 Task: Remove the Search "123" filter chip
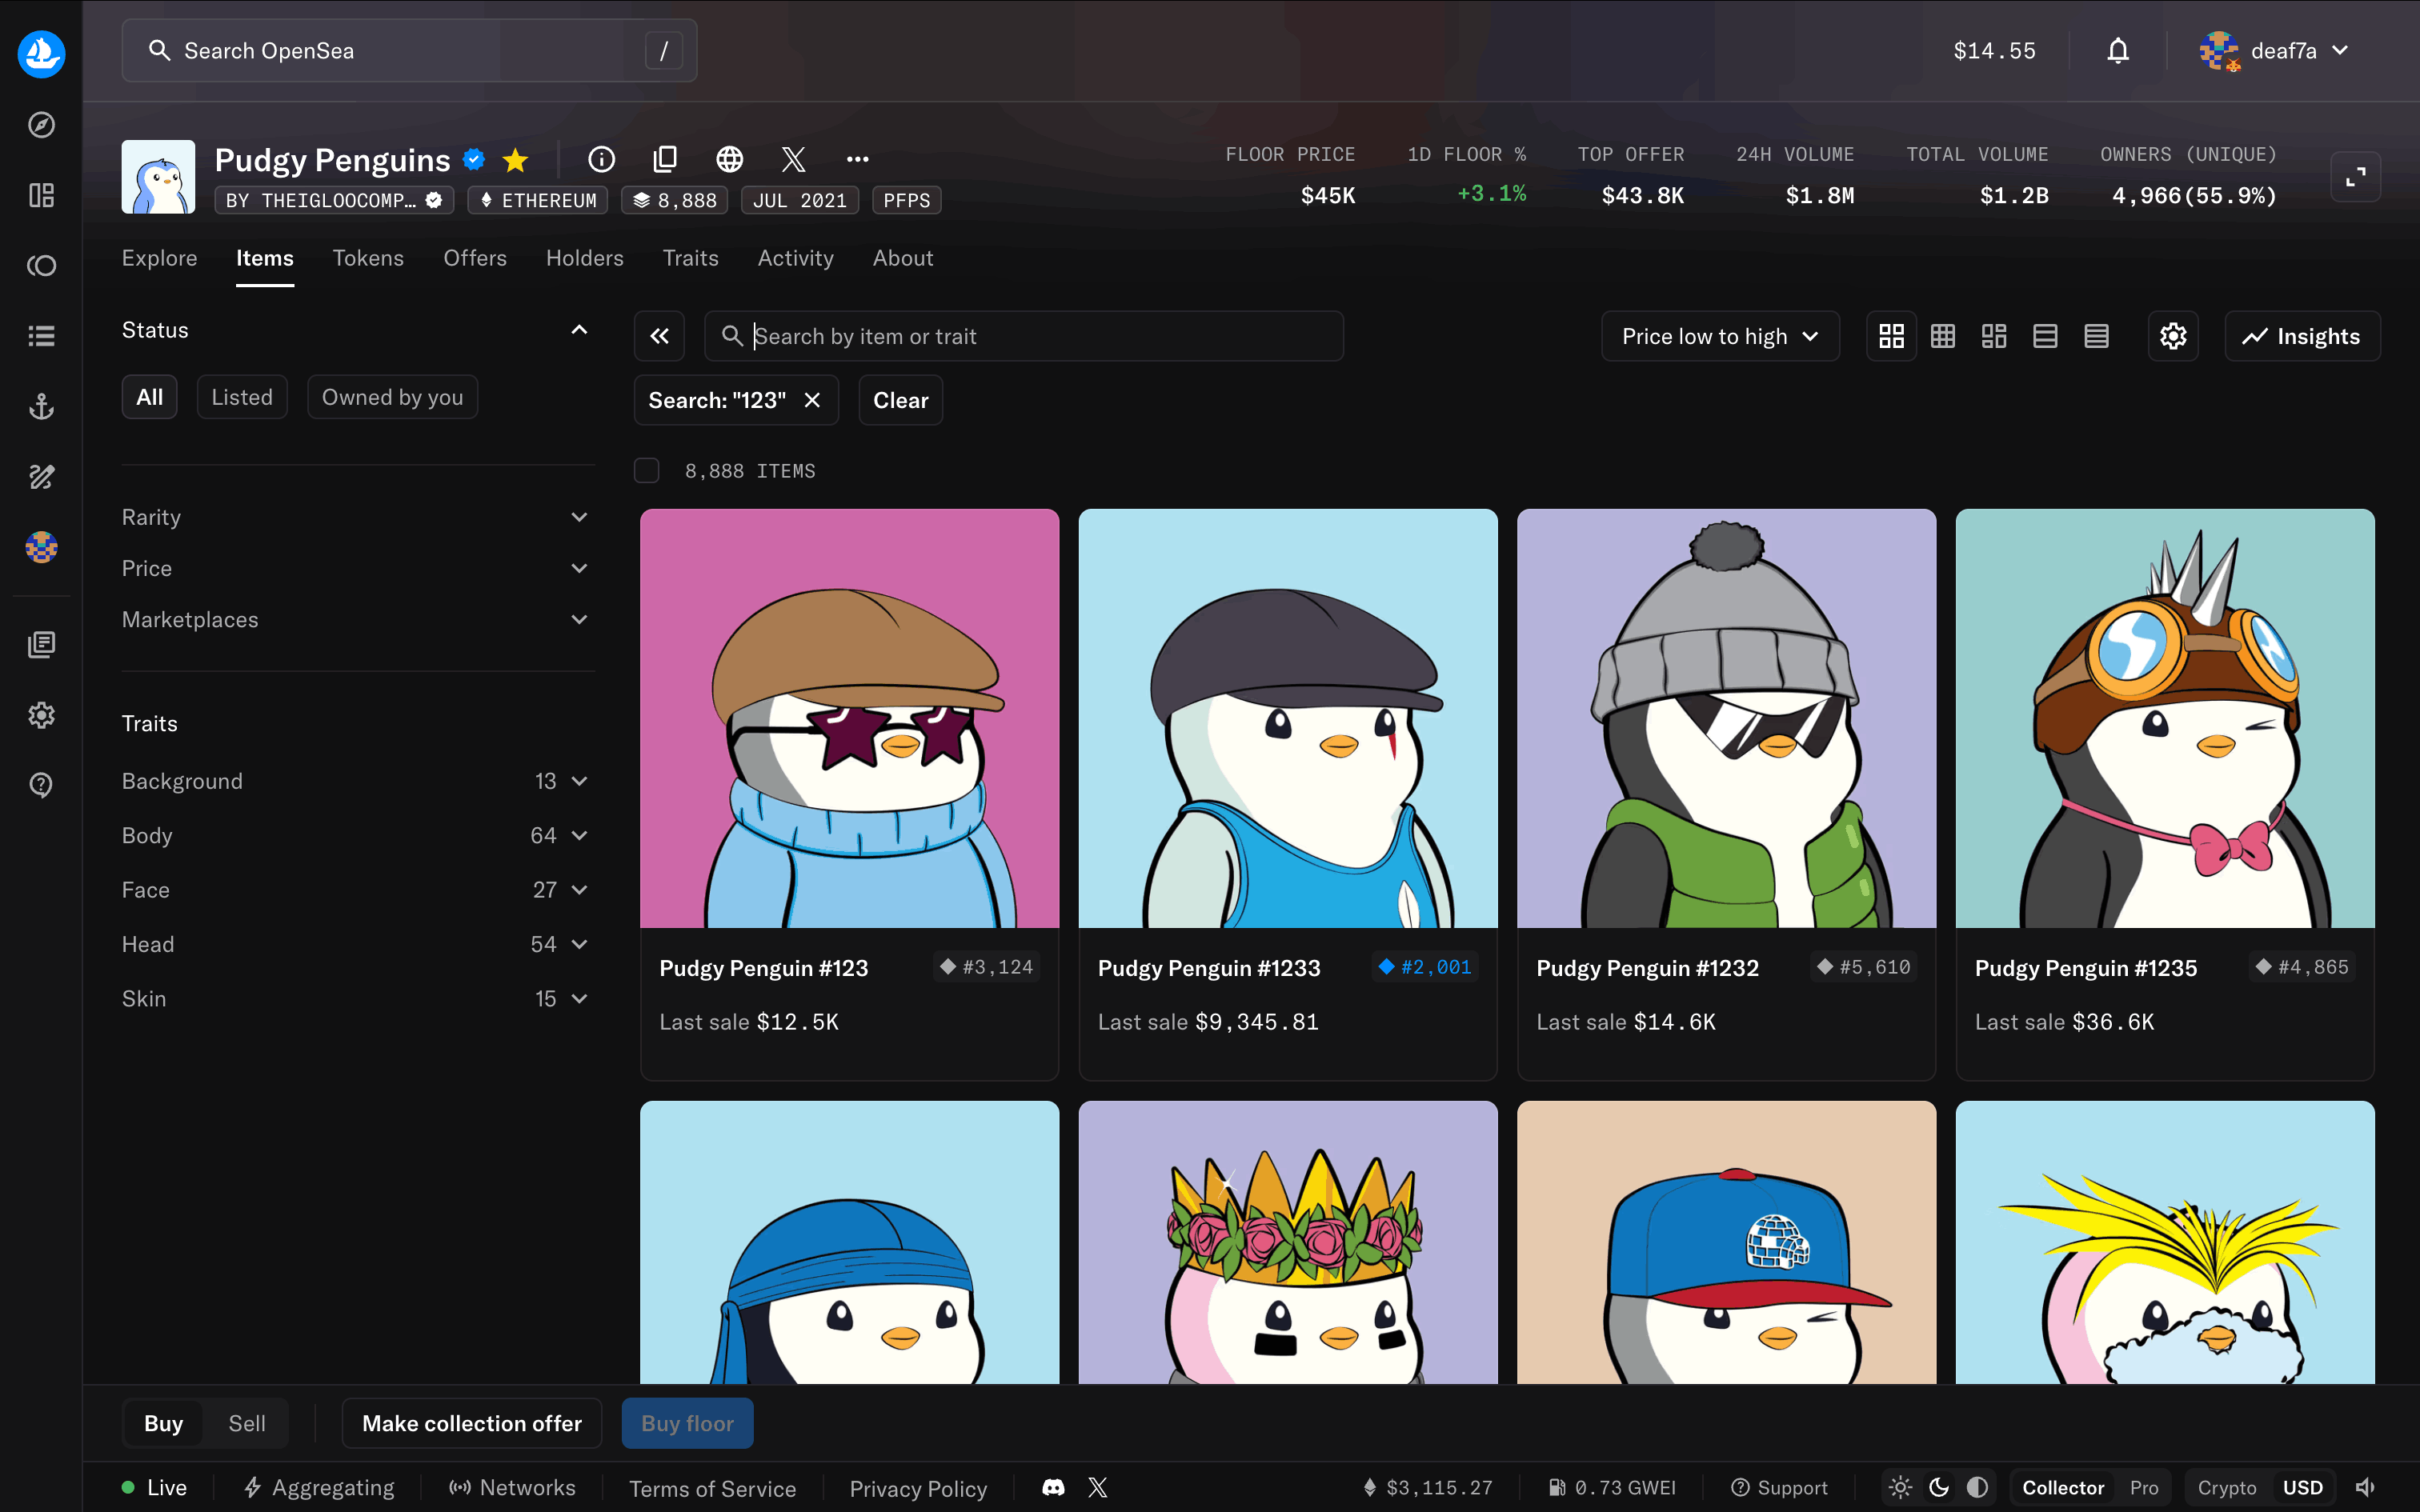pos(812,400)
